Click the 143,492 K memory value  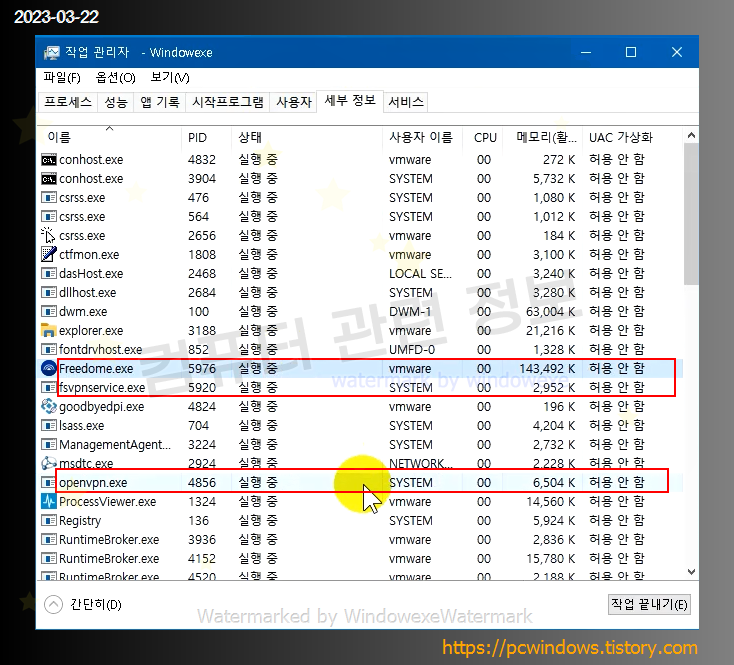[x=547, y=369]
